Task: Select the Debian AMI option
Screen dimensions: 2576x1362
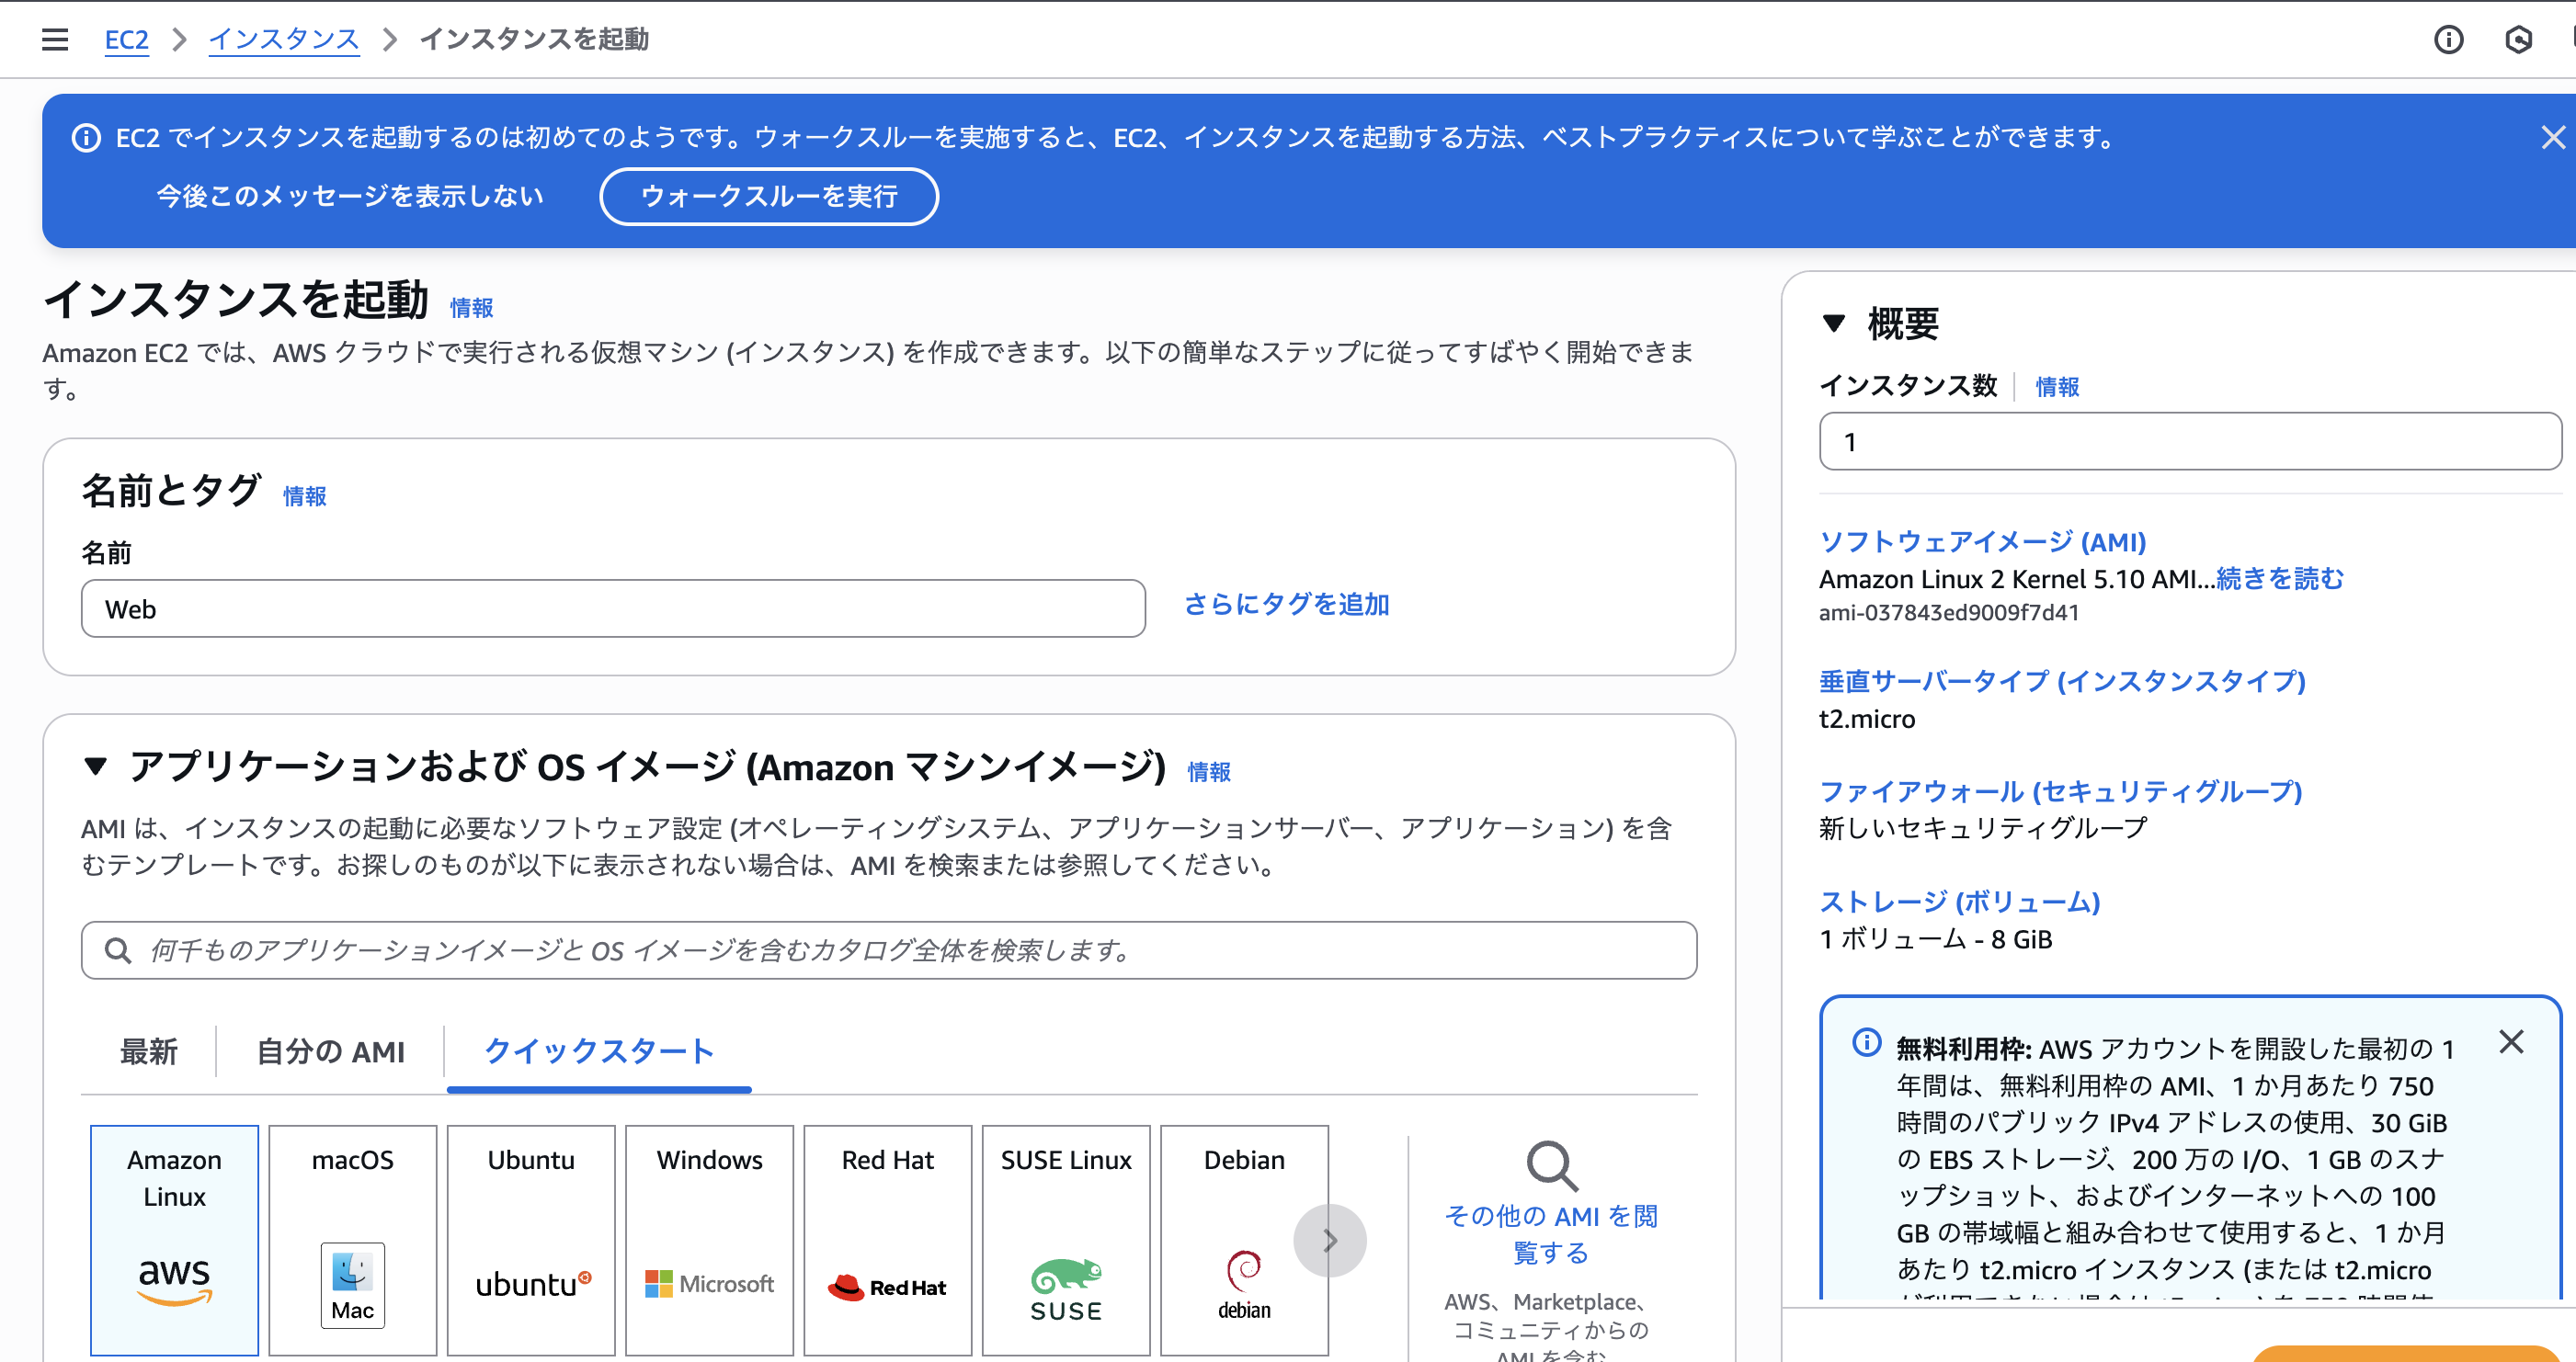Action: coord(1244,1240)
